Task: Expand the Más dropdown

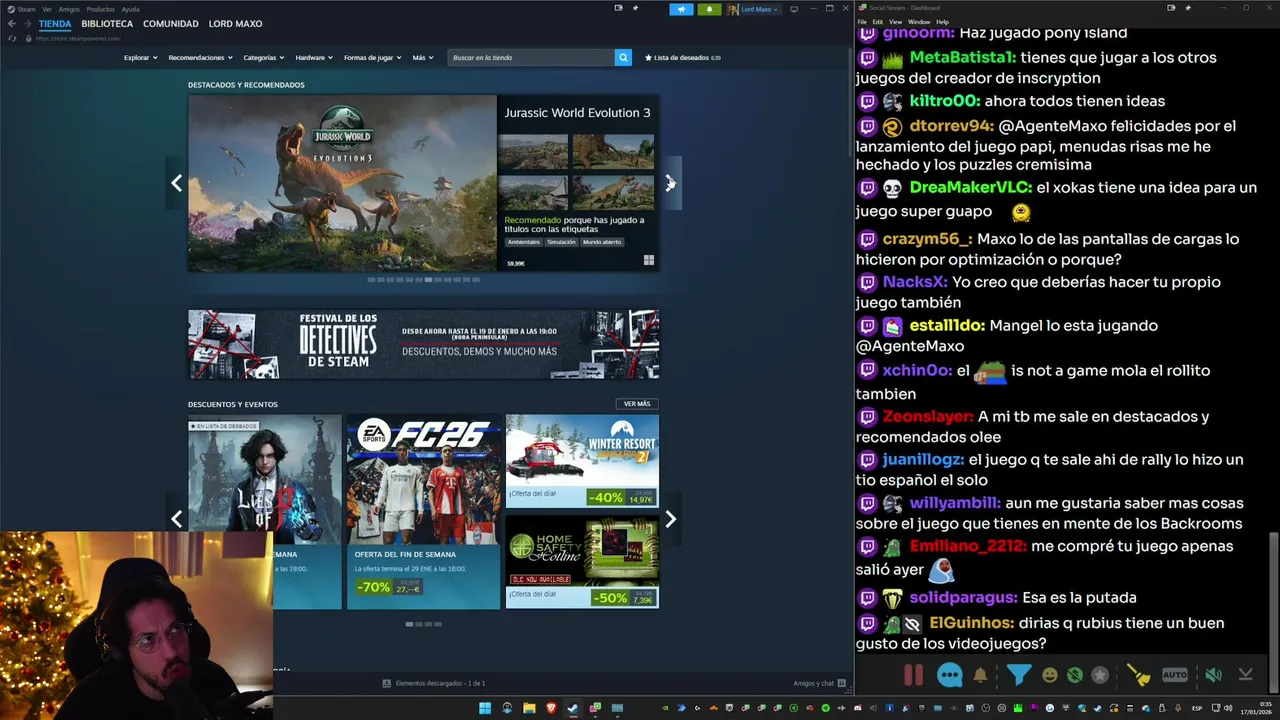Action: coord(423,57)
